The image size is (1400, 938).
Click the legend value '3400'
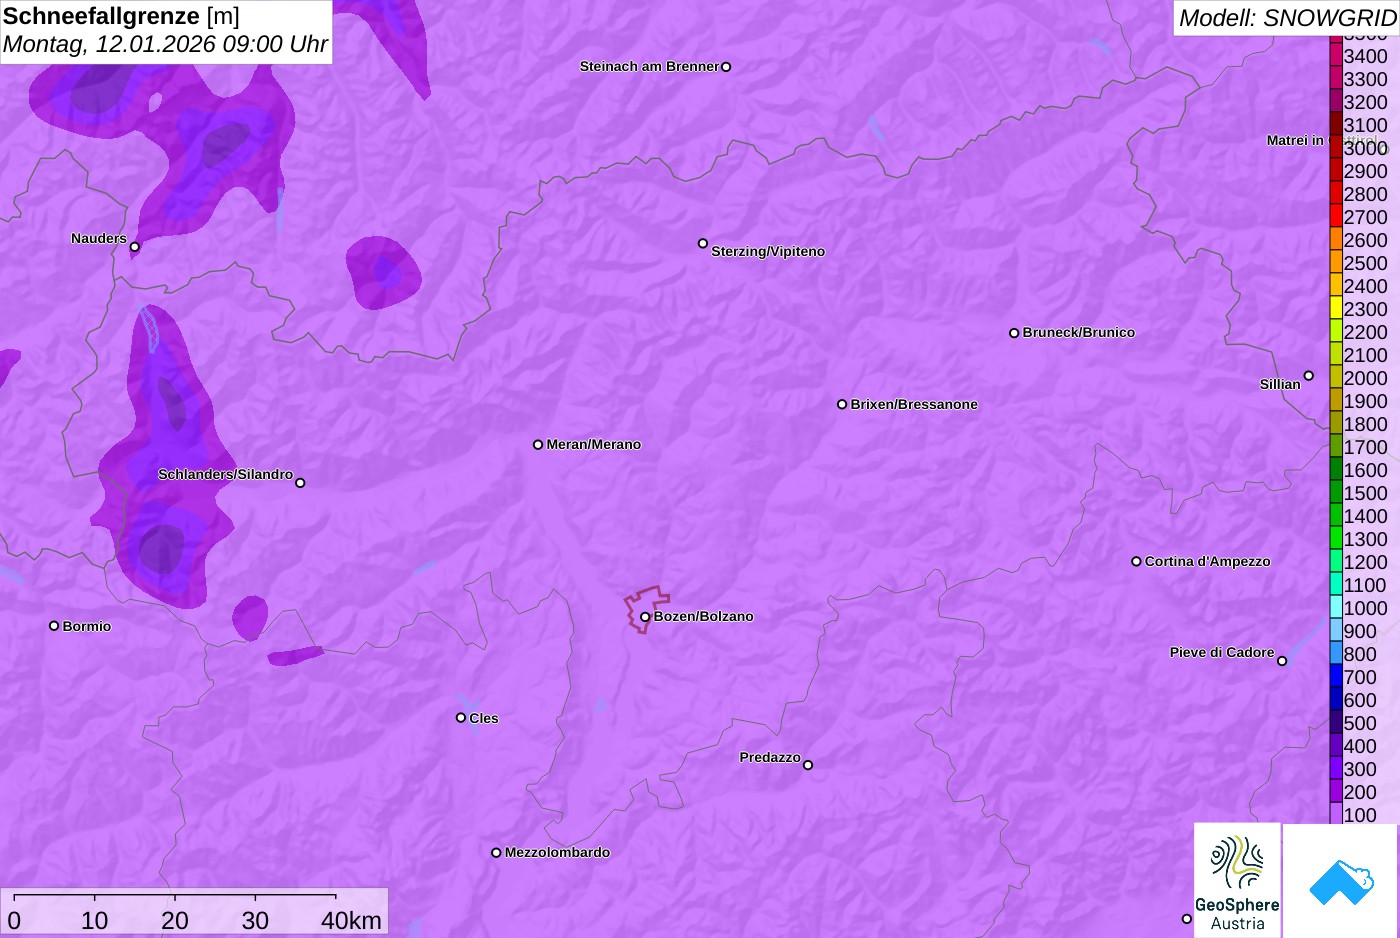[x=1365, y=56]
